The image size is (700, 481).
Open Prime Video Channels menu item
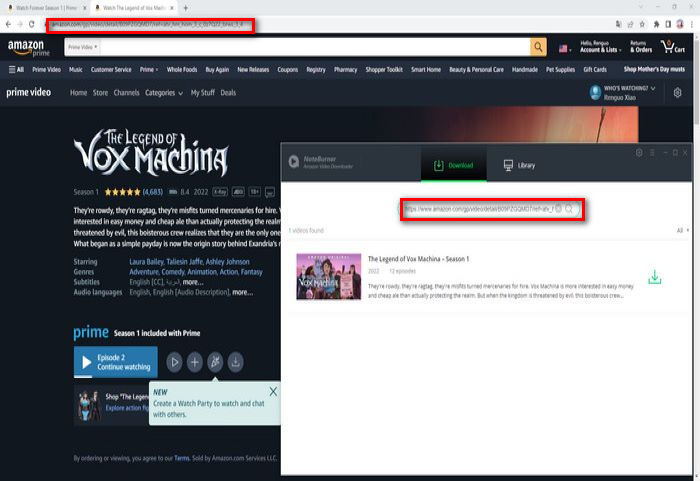pos(126,93)
